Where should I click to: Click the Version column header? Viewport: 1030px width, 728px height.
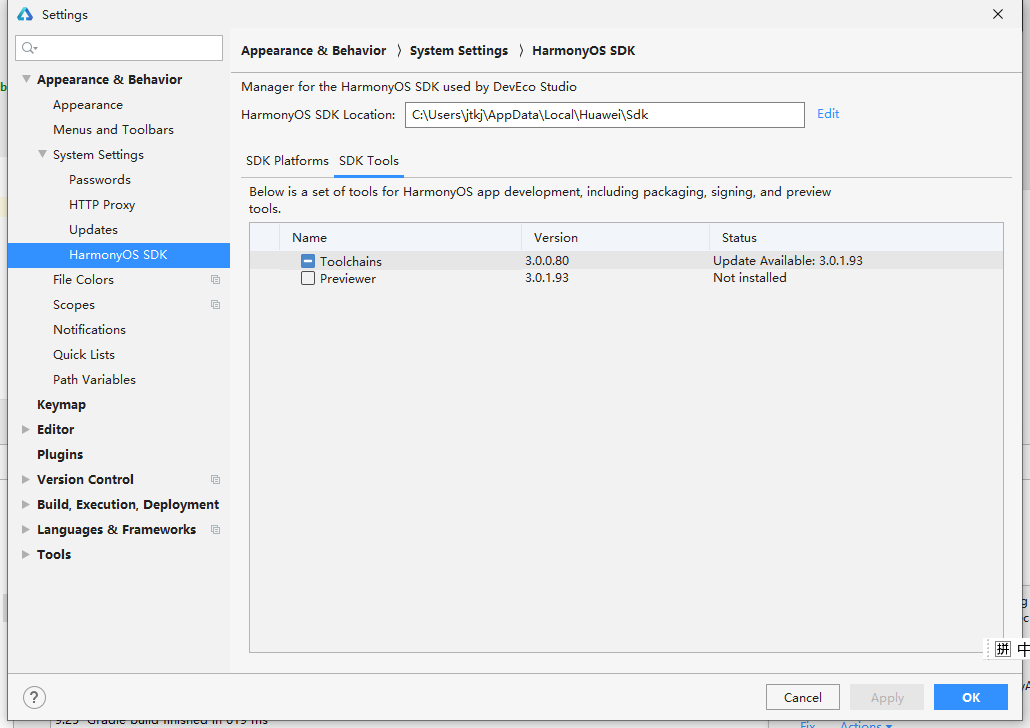pos(616,237)
